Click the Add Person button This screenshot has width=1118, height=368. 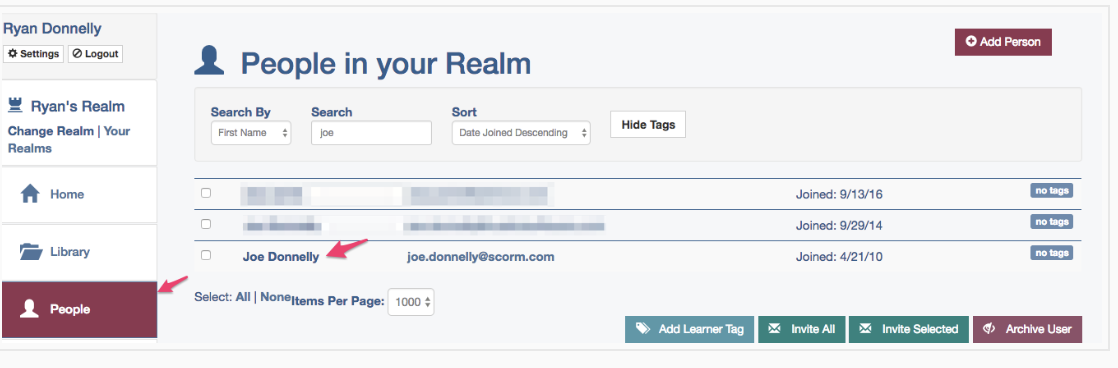pyautogui.click(x=1003, y=42)
